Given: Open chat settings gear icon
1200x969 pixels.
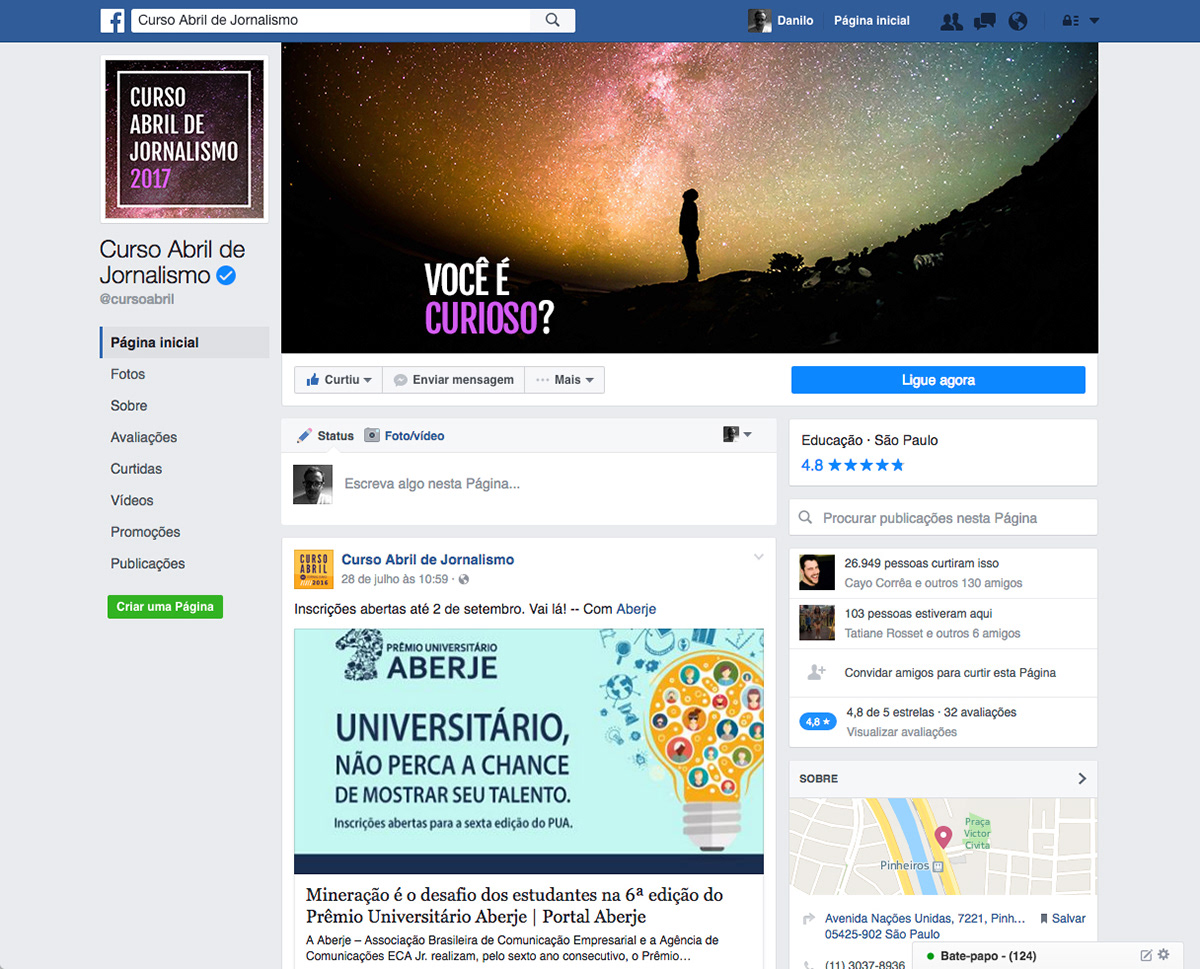Looking at the screenshot, I should [1163, 955].
